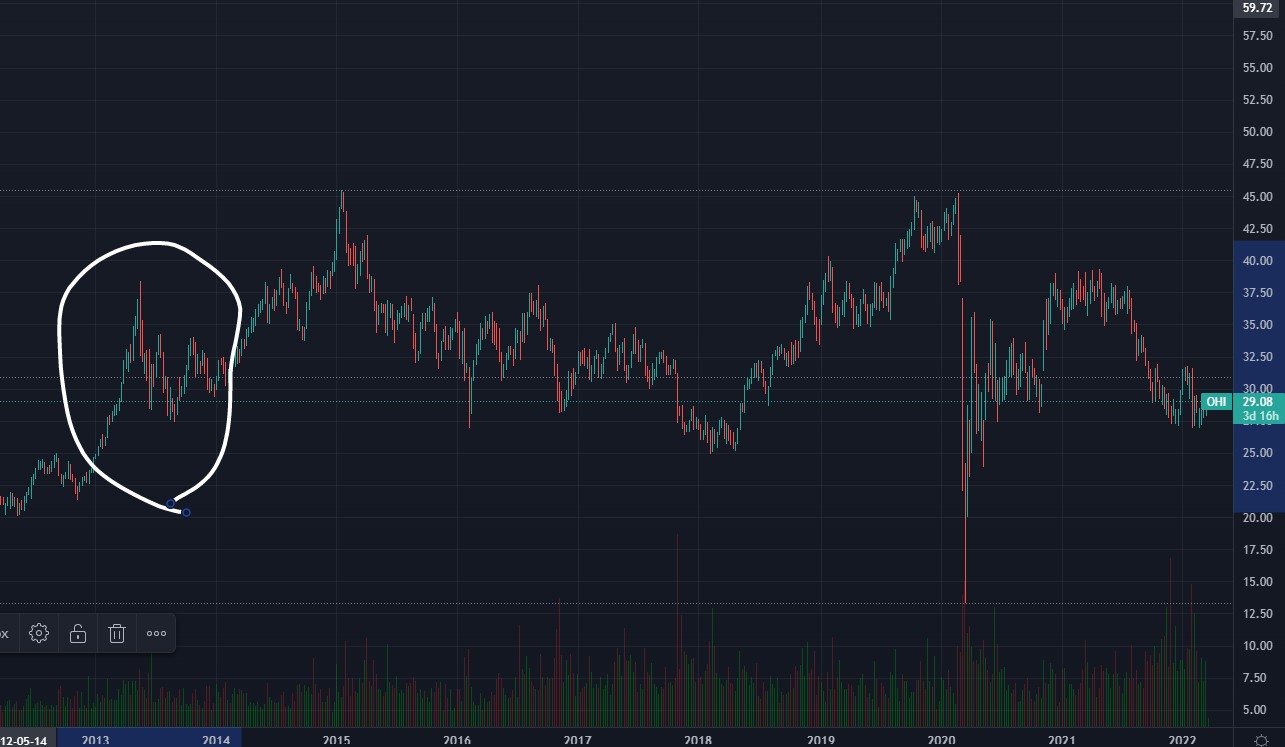Click the 12.50 price scale value
The width and height of the screenshot is (1285, 747).
1256,614
